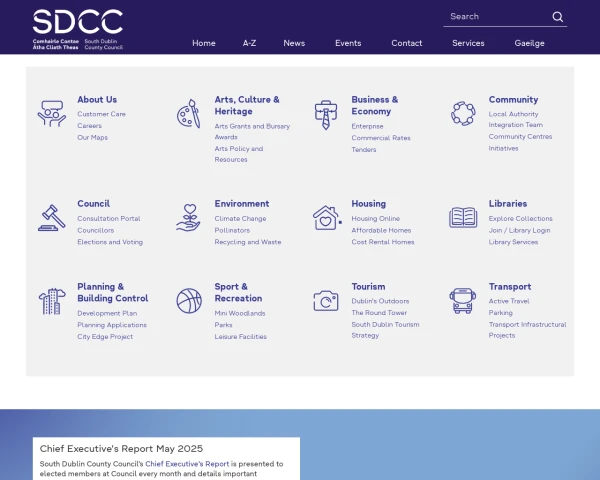Open the Housing Online link
Screen dimensions: 600x480
(375, 219)
